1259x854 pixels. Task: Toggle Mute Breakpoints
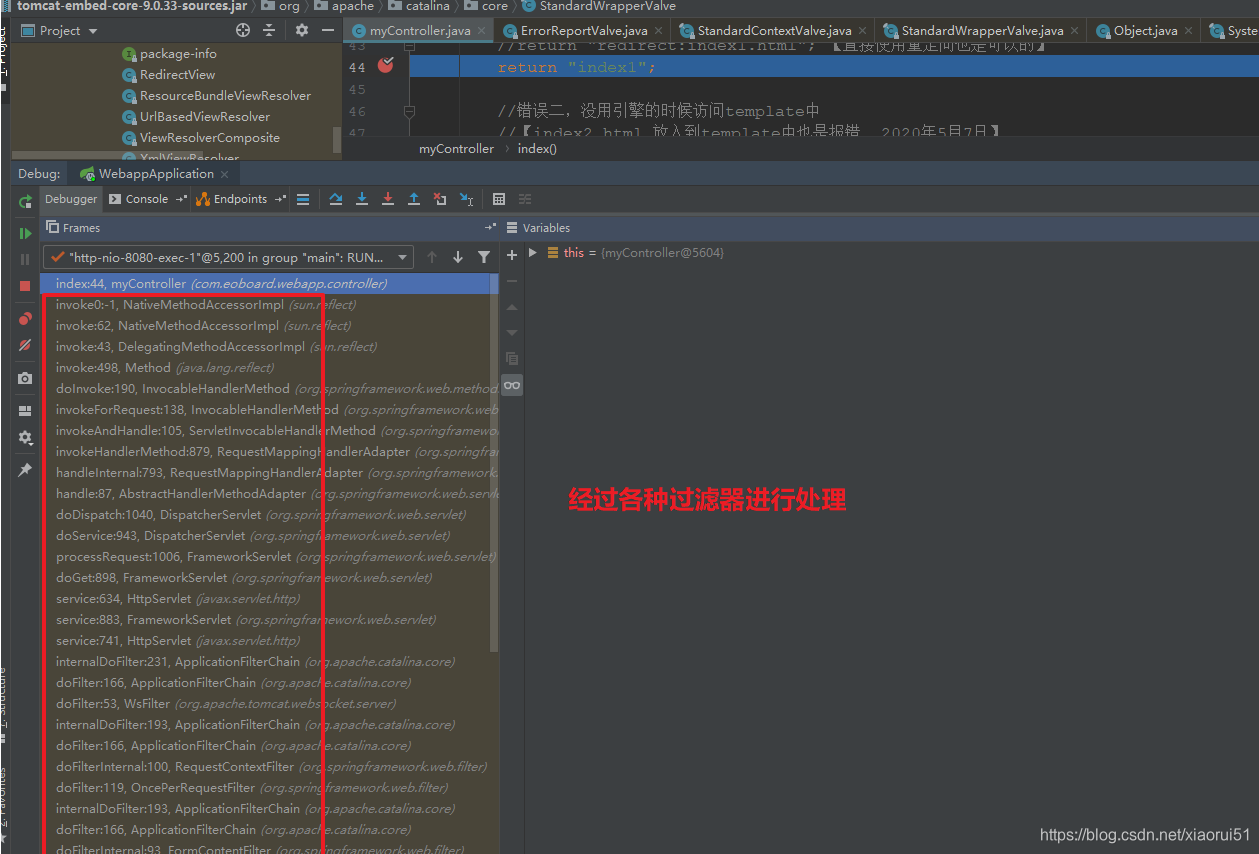(25, 345)
